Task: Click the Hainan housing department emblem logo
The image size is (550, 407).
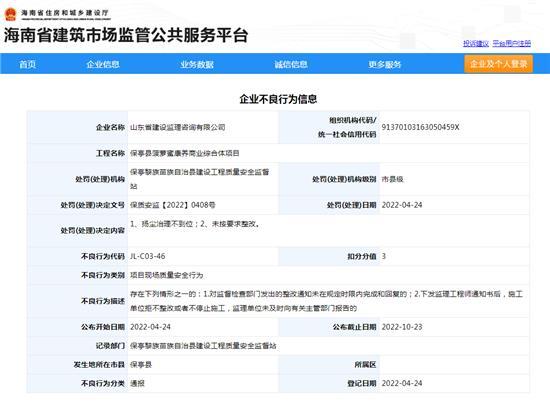Action: 11,14
